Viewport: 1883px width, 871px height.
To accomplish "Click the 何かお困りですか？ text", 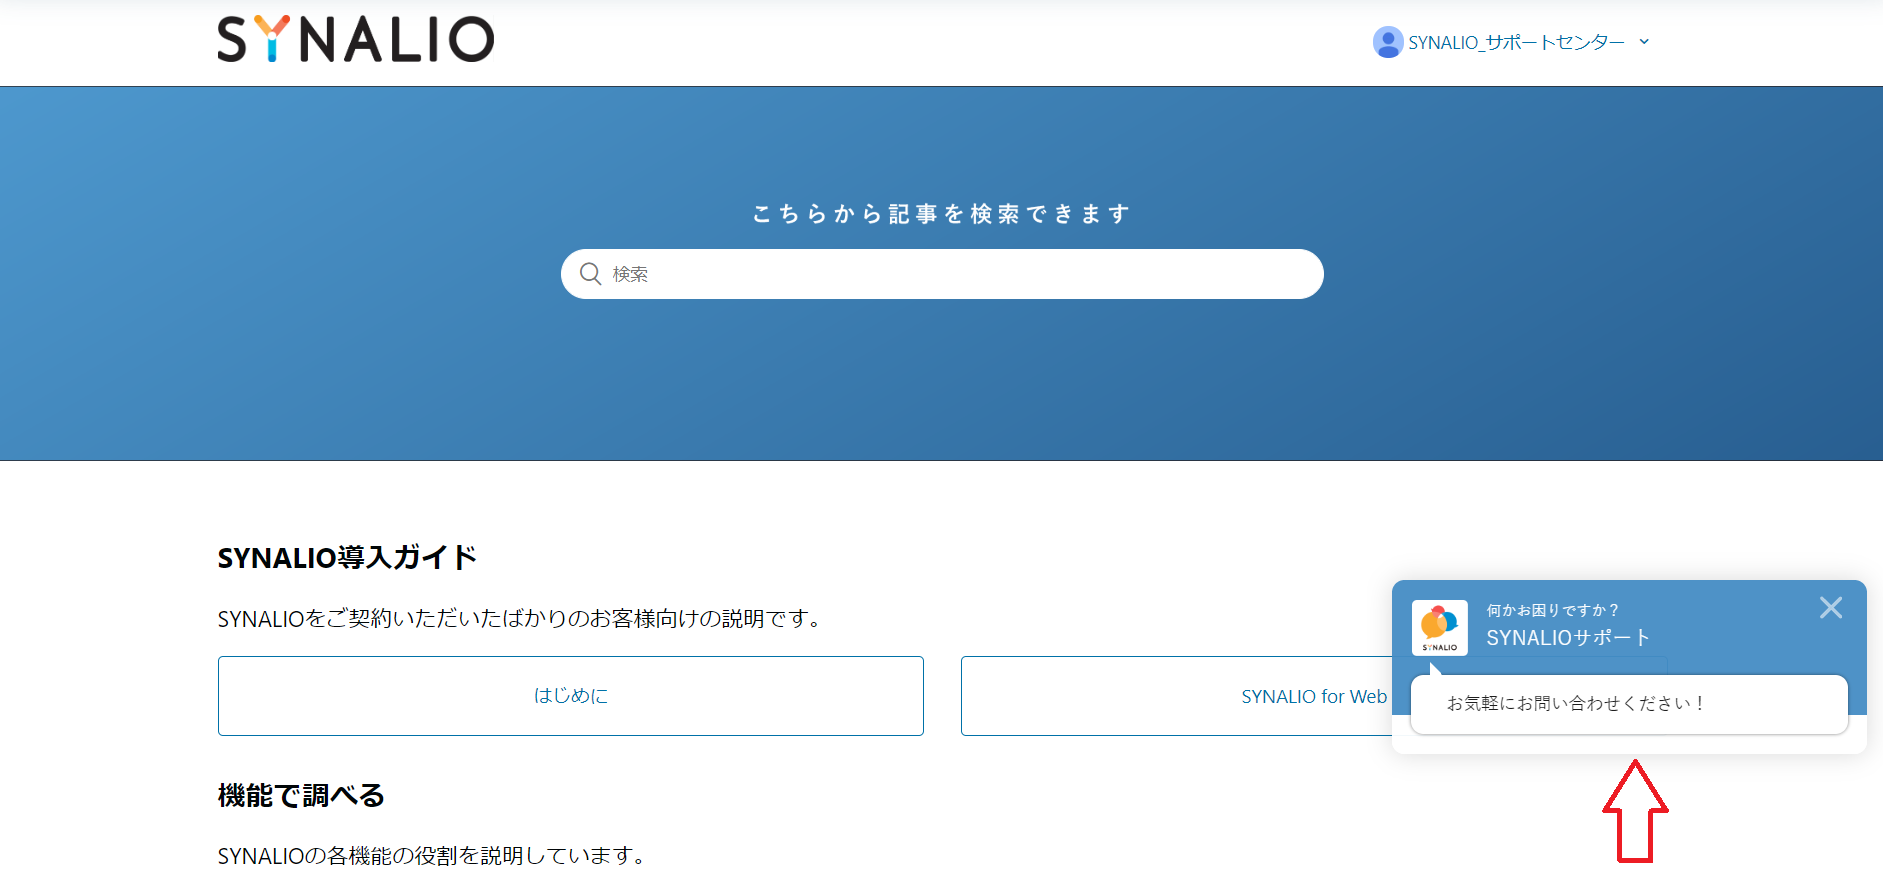I will (1552, 610).
